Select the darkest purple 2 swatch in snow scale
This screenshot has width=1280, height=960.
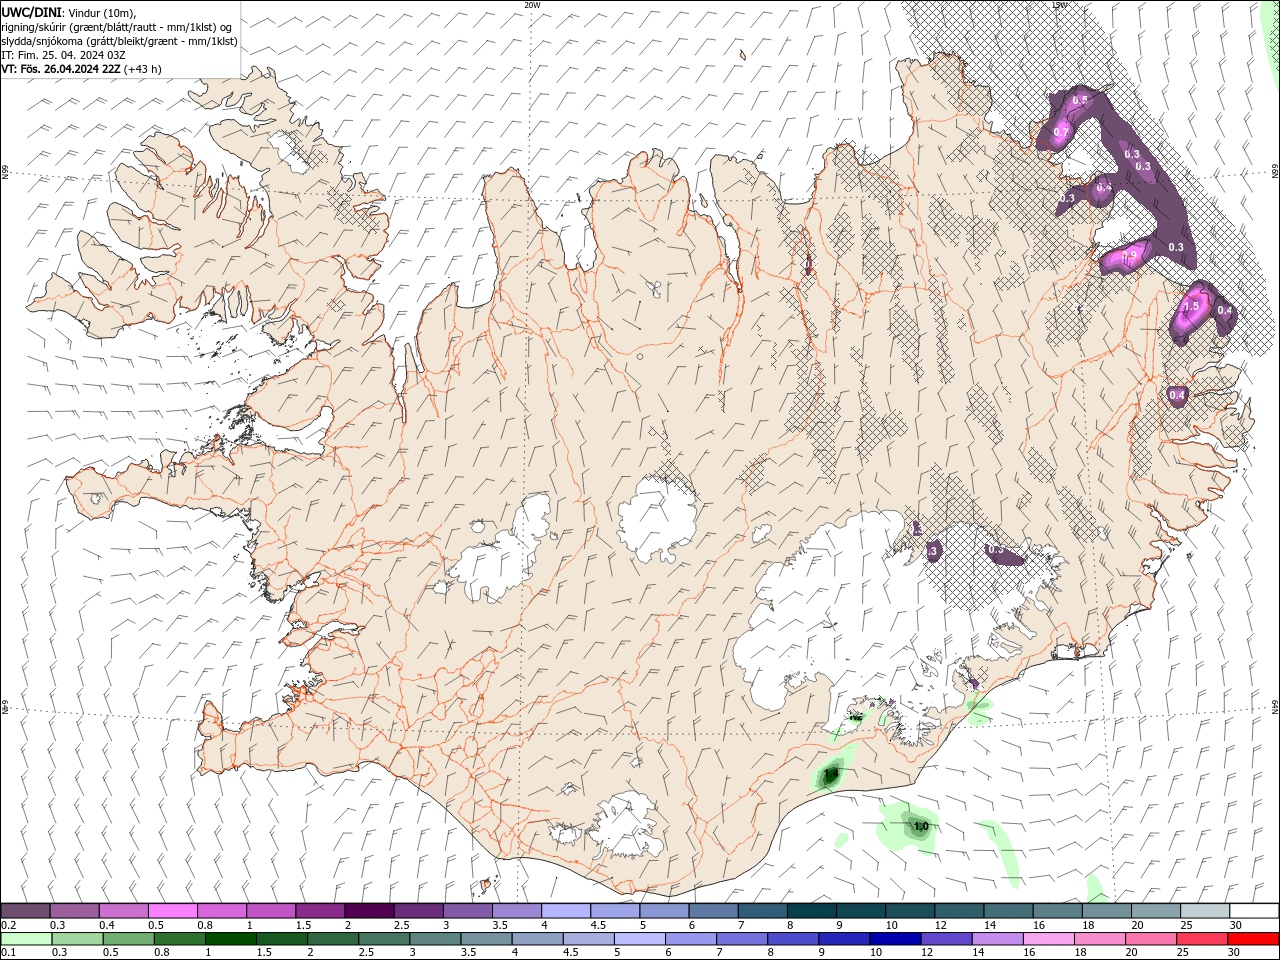click(x=369, y=911)
